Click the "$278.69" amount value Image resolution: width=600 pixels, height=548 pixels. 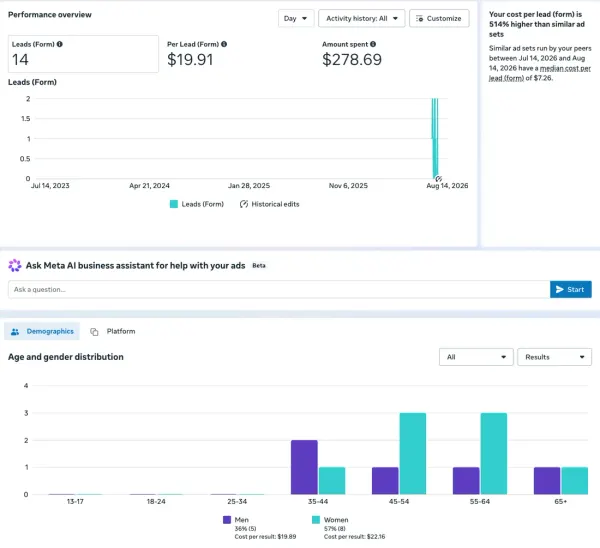coord(352,59)
